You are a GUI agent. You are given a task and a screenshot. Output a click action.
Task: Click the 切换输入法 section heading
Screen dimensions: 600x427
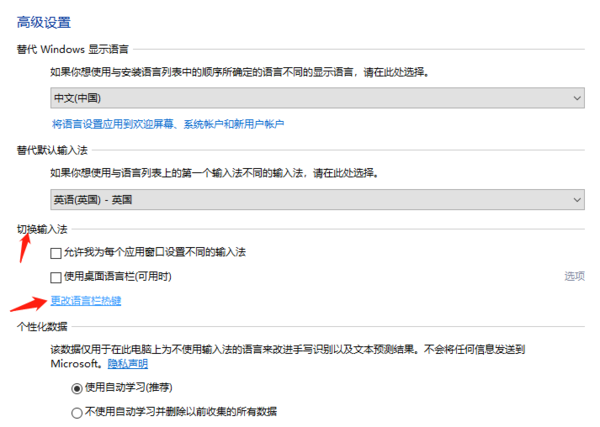pos(42,229)
